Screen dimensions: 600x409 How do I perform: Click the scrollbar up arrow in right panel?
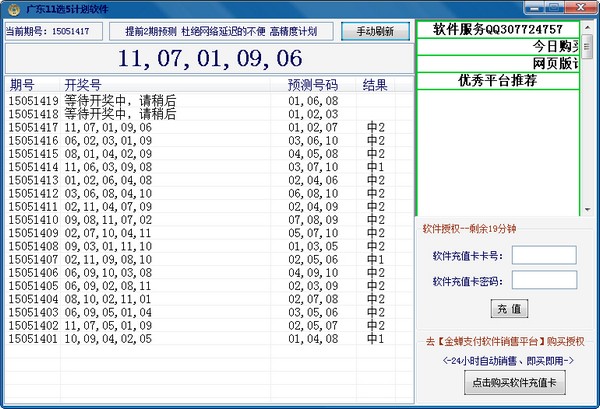click(587, 28)
